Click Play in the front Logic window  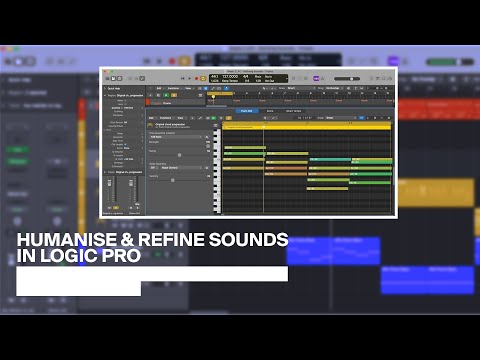(x=190, y=79)
